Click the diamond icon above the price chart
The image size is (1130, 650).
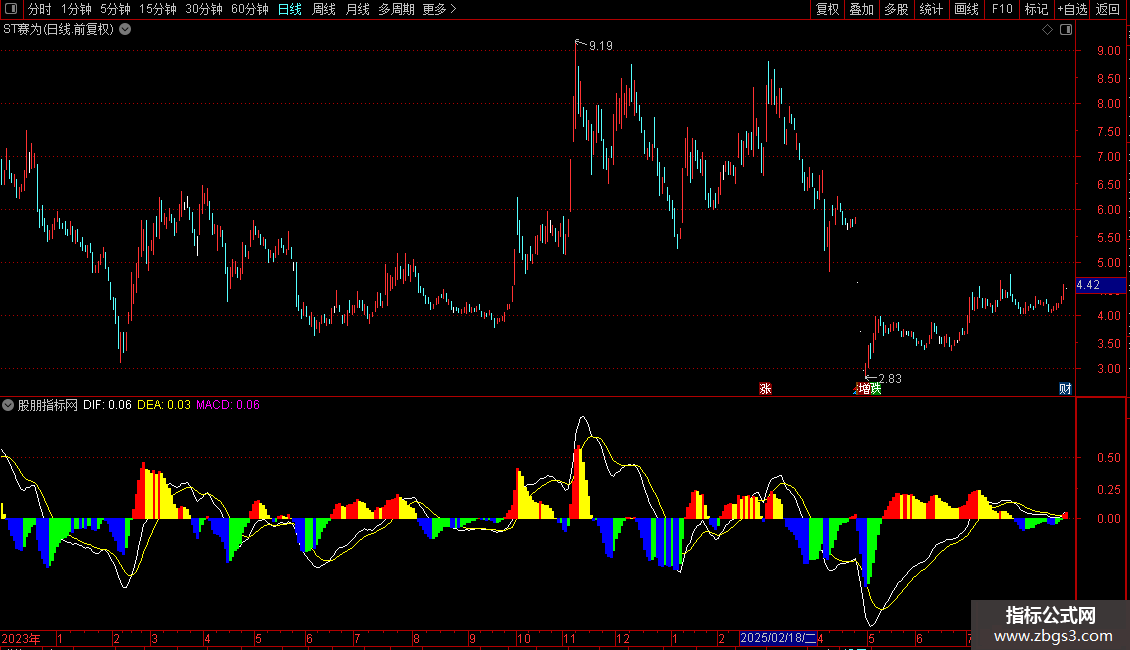click(x=1048, y=30)
